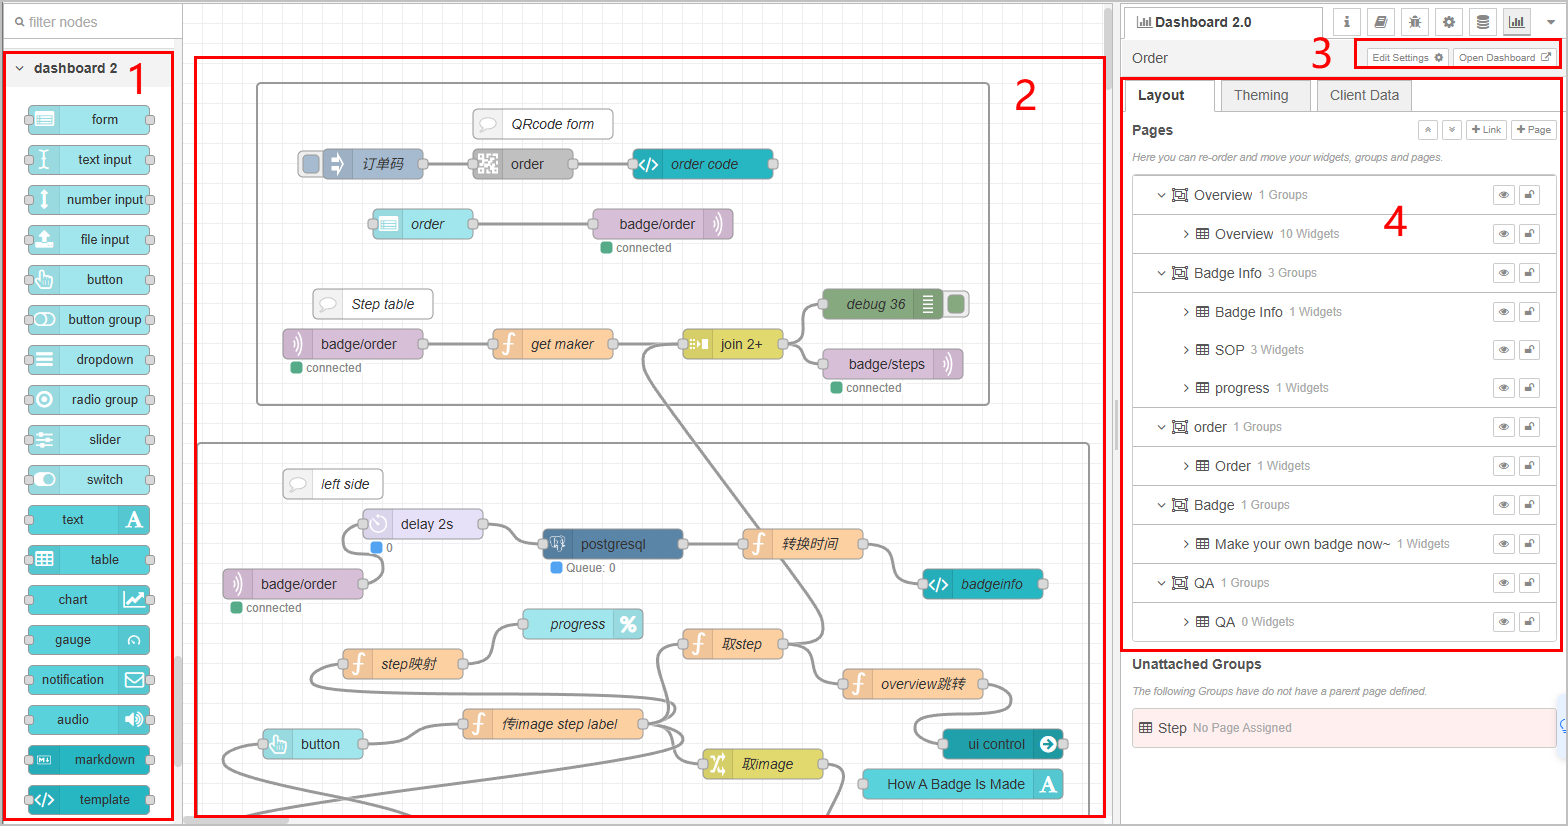Open configuration nodes gear icon
The height and width of the screenshot is (826, 1568).
click(x=1448, y=22)
